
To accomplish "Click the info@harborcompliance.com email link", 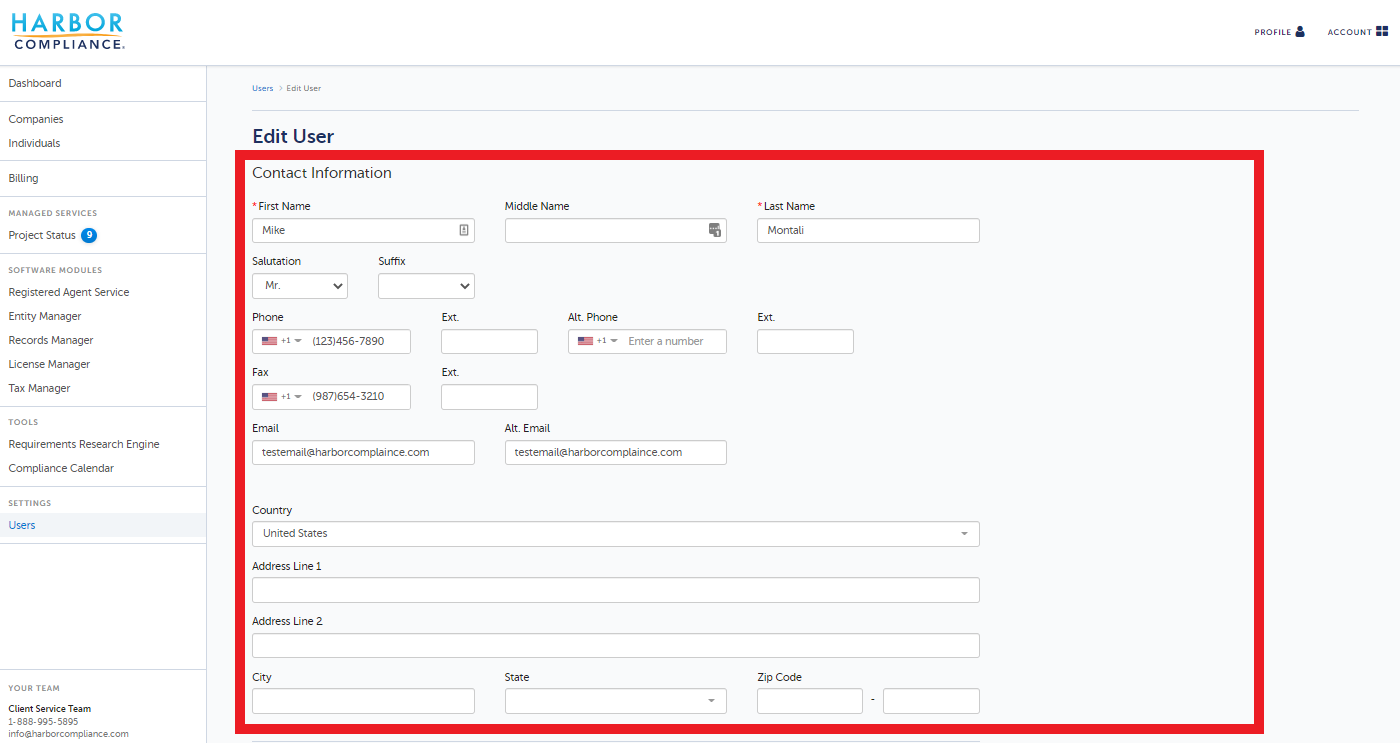I will pos(68,733).
